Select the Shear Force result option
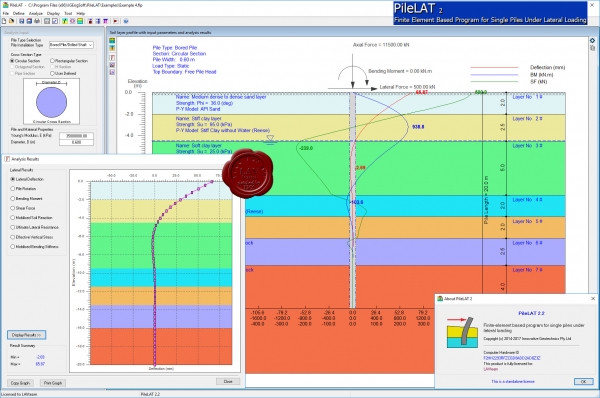The image size is (600, 398). tap(13, 208)
